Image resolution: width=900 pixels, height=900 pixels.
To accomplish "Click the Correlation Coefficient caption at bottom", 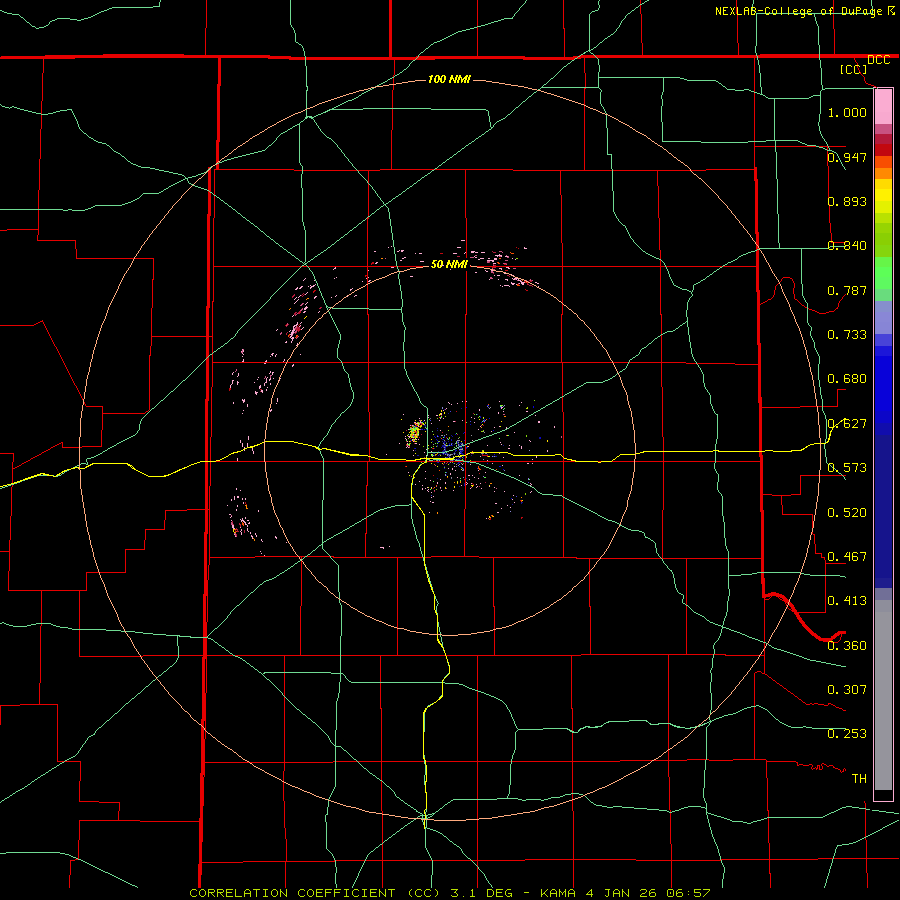I will pyautogui.click(x=449, y=893).
